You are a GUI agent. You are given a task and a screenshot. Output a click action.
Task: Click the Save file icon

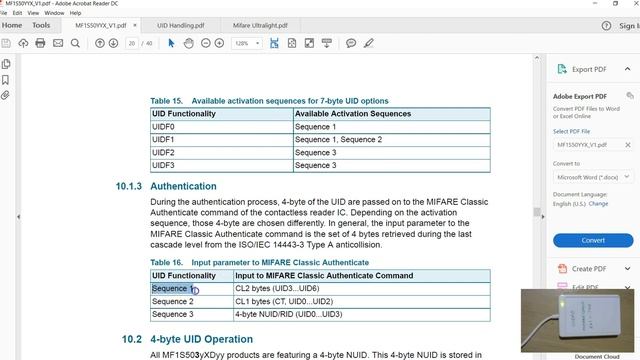(6, 43)
